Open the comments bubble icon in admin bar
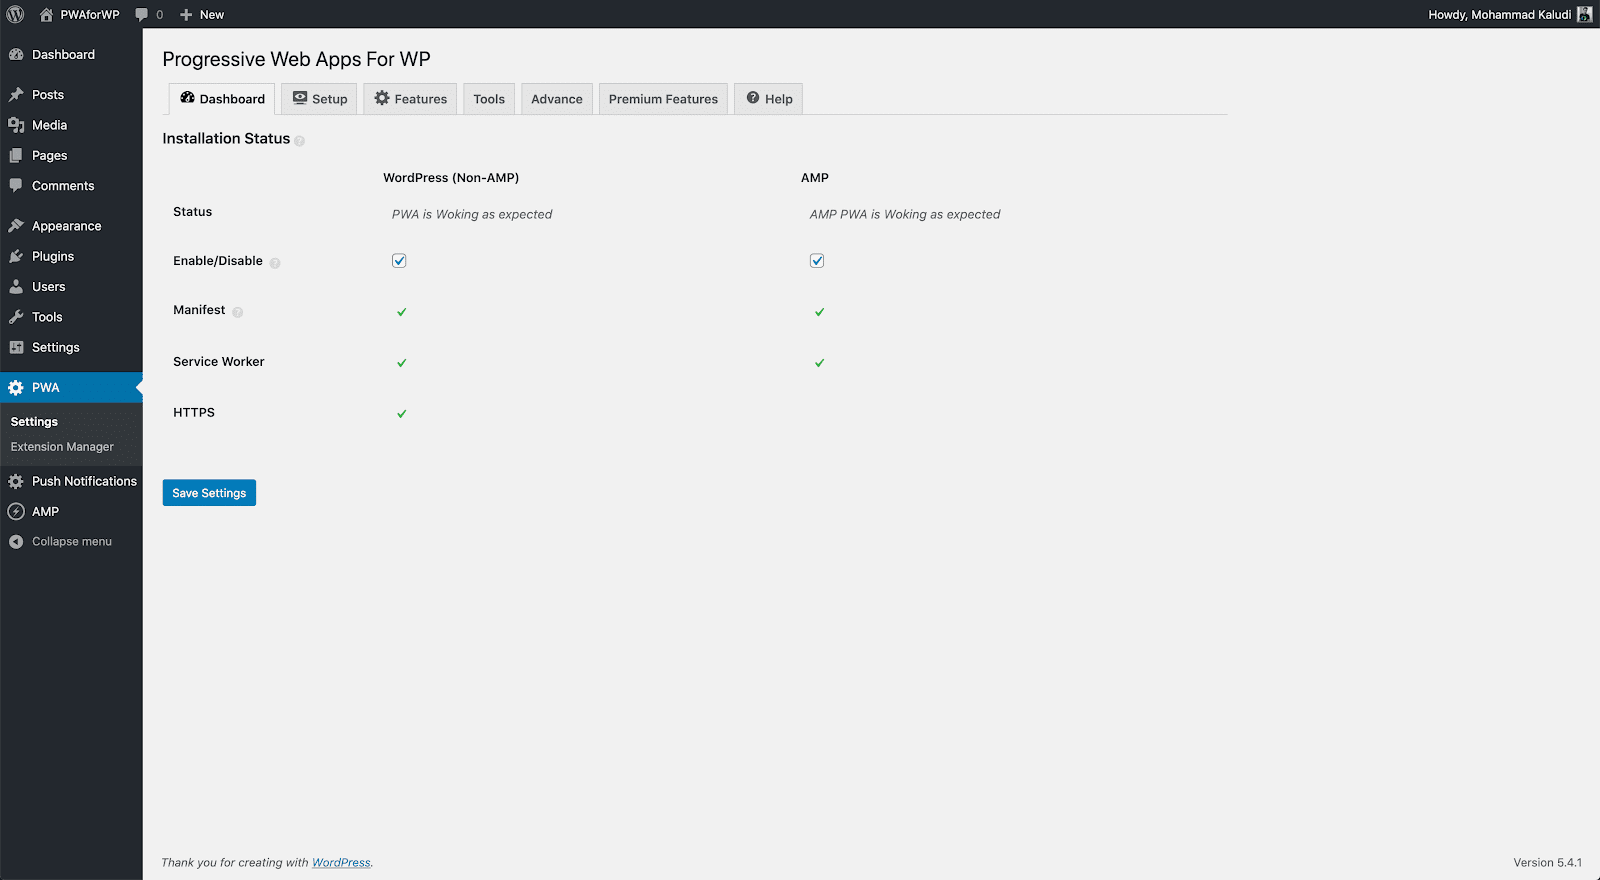This screenshot has width=1600, height=880. 142,14
